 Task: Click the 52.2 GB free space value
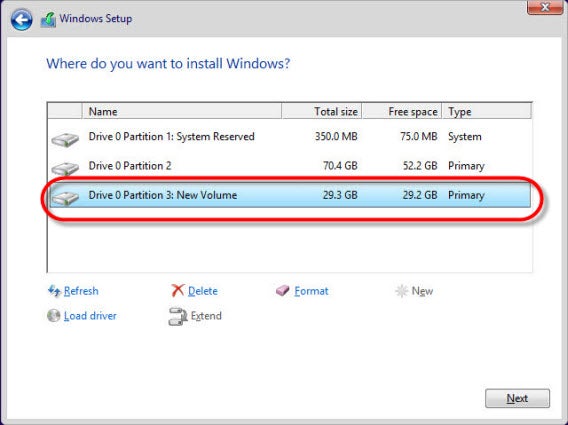(x=420, y=166)
